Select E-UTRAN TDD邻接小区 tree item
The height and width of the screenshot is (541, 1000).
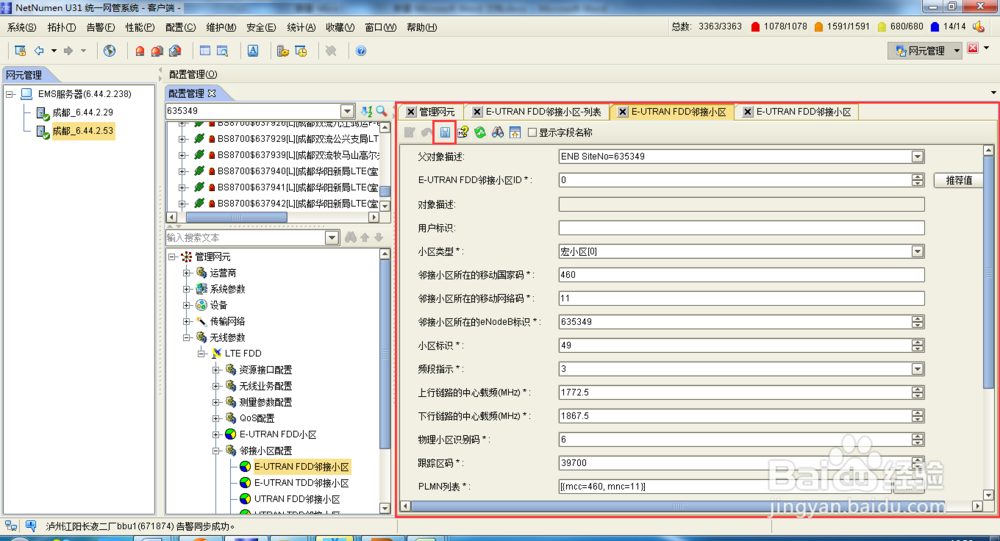301,483
